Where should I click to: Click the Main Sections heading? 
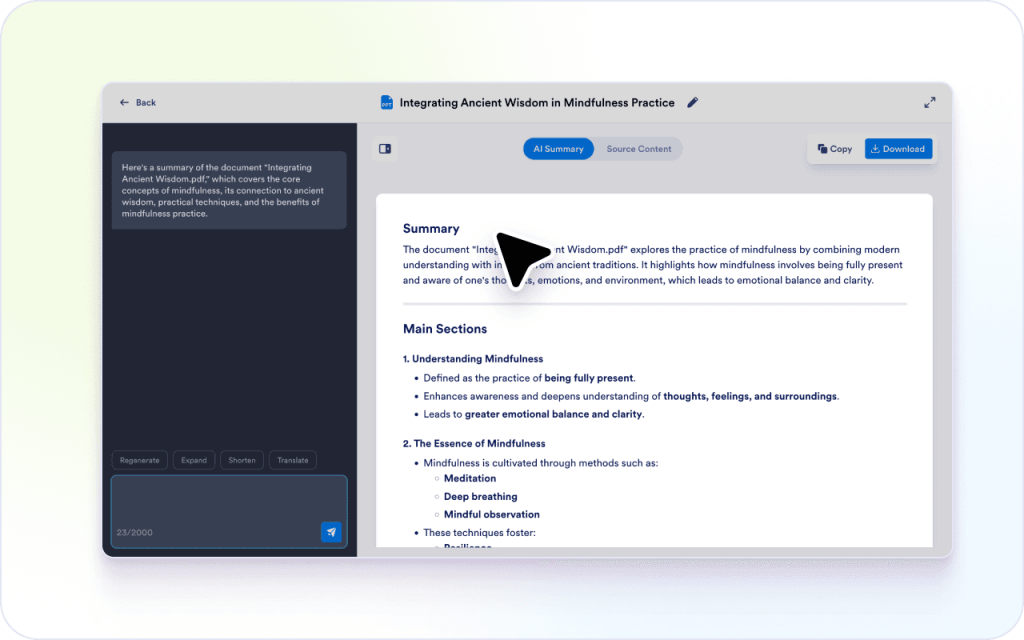tap(445, 328)
